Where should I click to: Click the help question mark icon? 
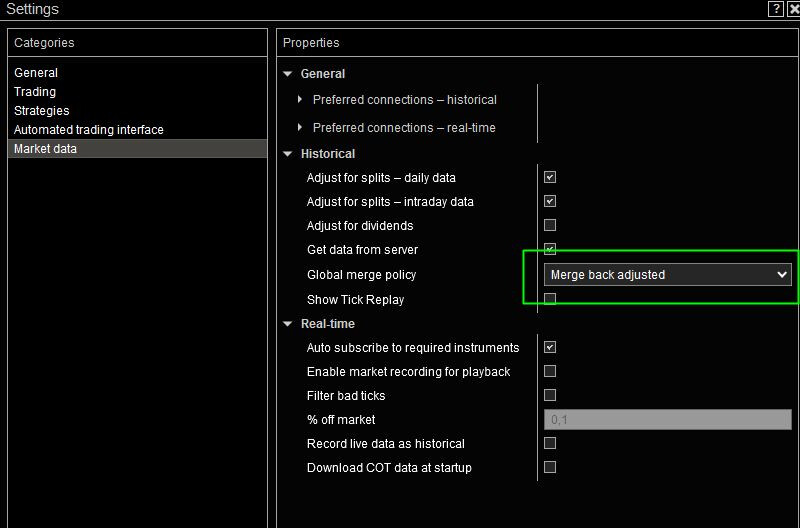pos(776,9)
